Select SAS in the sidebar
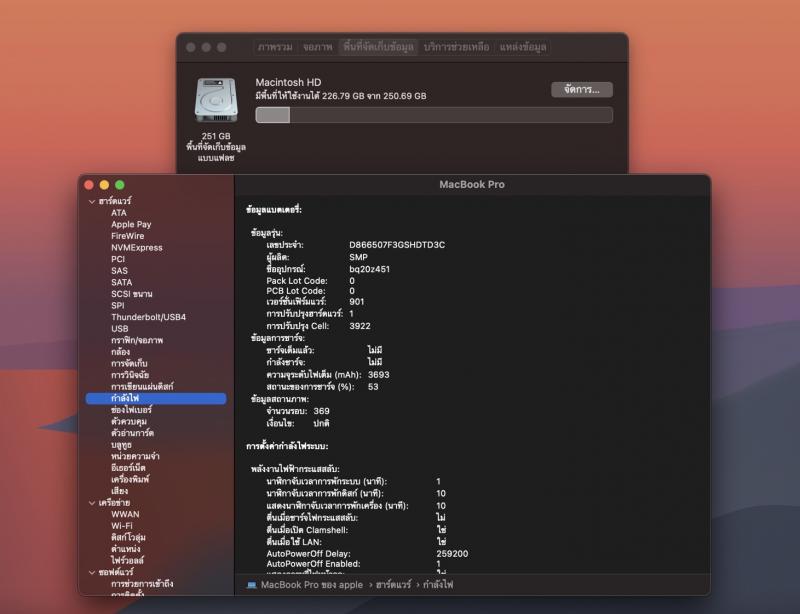This screenshot has width=800, height=614. [x=119, y=271]
